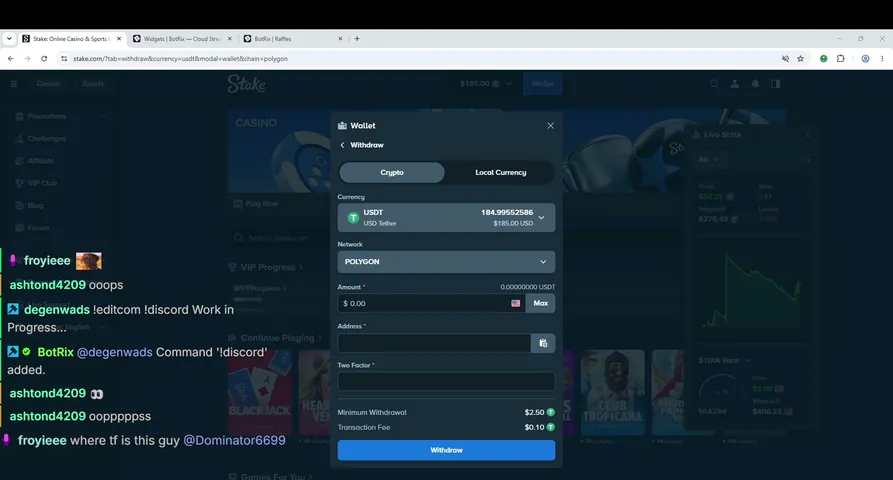Go forward with the browser forward arrow
Viewport: 893px width, 480px height.
[x=27, y=59]
